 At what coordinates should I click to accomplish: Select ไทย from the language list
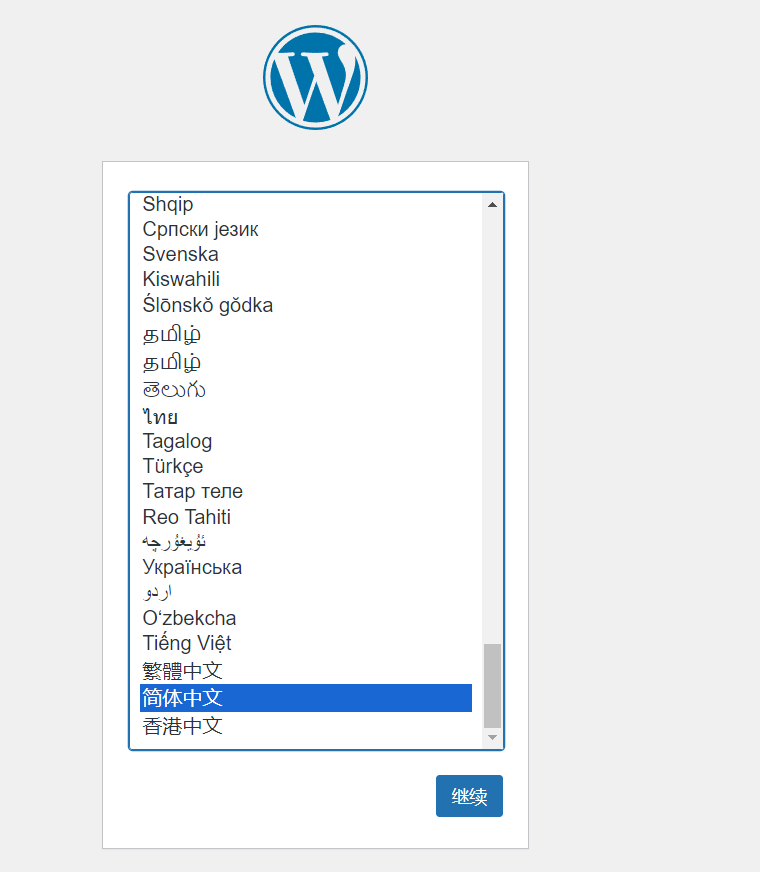coord(160,416)
